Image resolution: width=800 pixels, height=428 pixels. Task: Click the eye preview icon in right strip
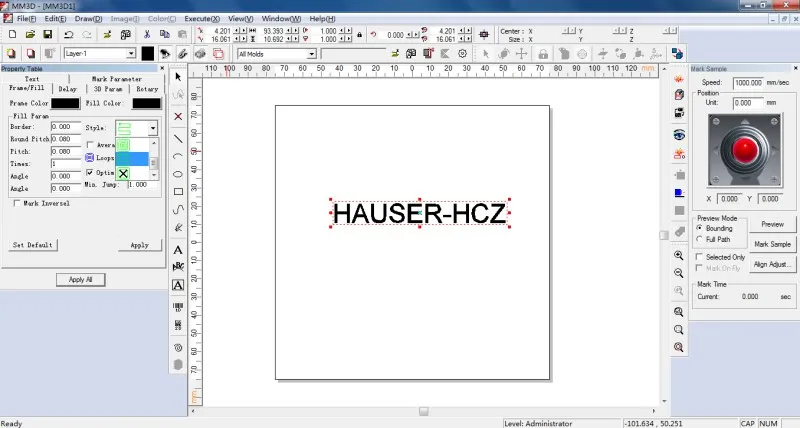click(679, 135)
